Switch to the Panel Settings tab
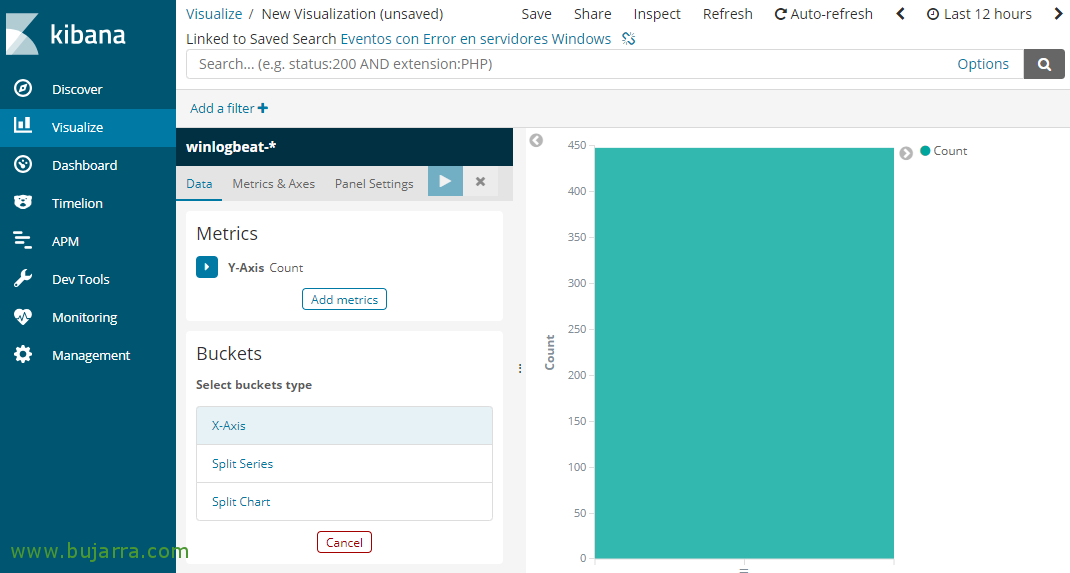The width and height of the screenshot is (1070, 573). coord(374,183)
